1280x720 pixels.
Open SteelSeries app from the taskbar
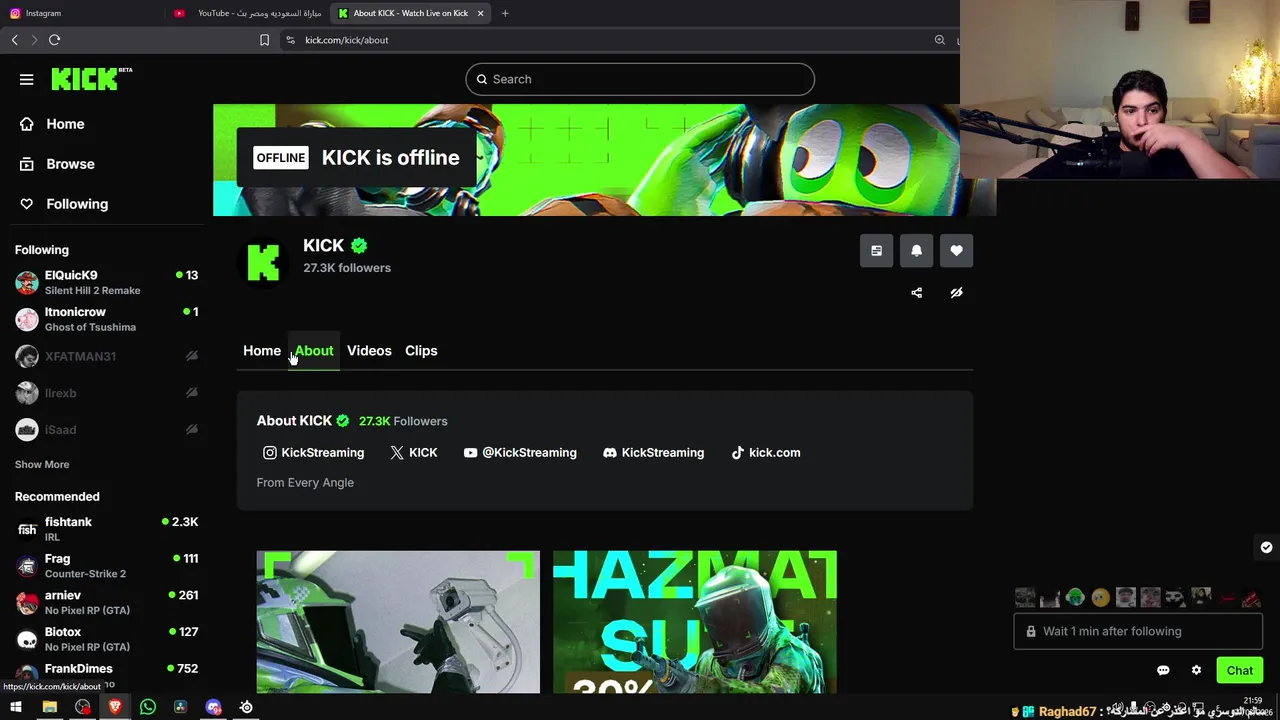[x=246, y=707]
